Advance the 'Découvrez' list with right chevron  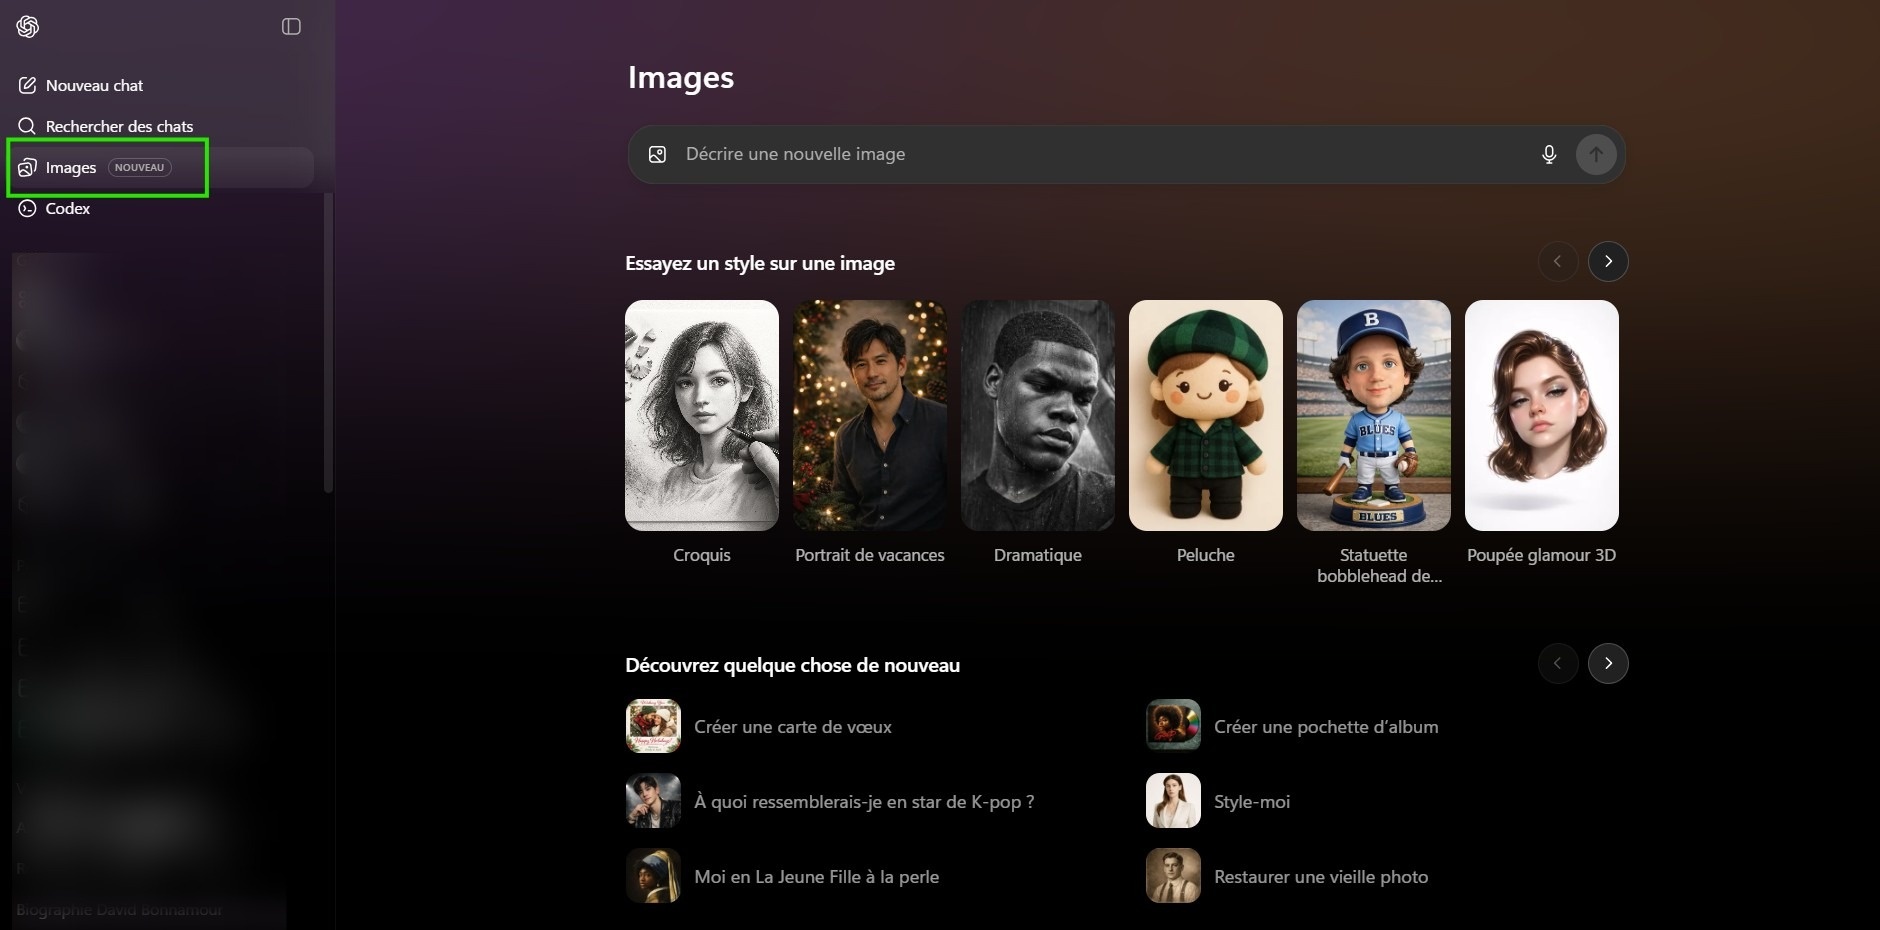click(1607, 664)
